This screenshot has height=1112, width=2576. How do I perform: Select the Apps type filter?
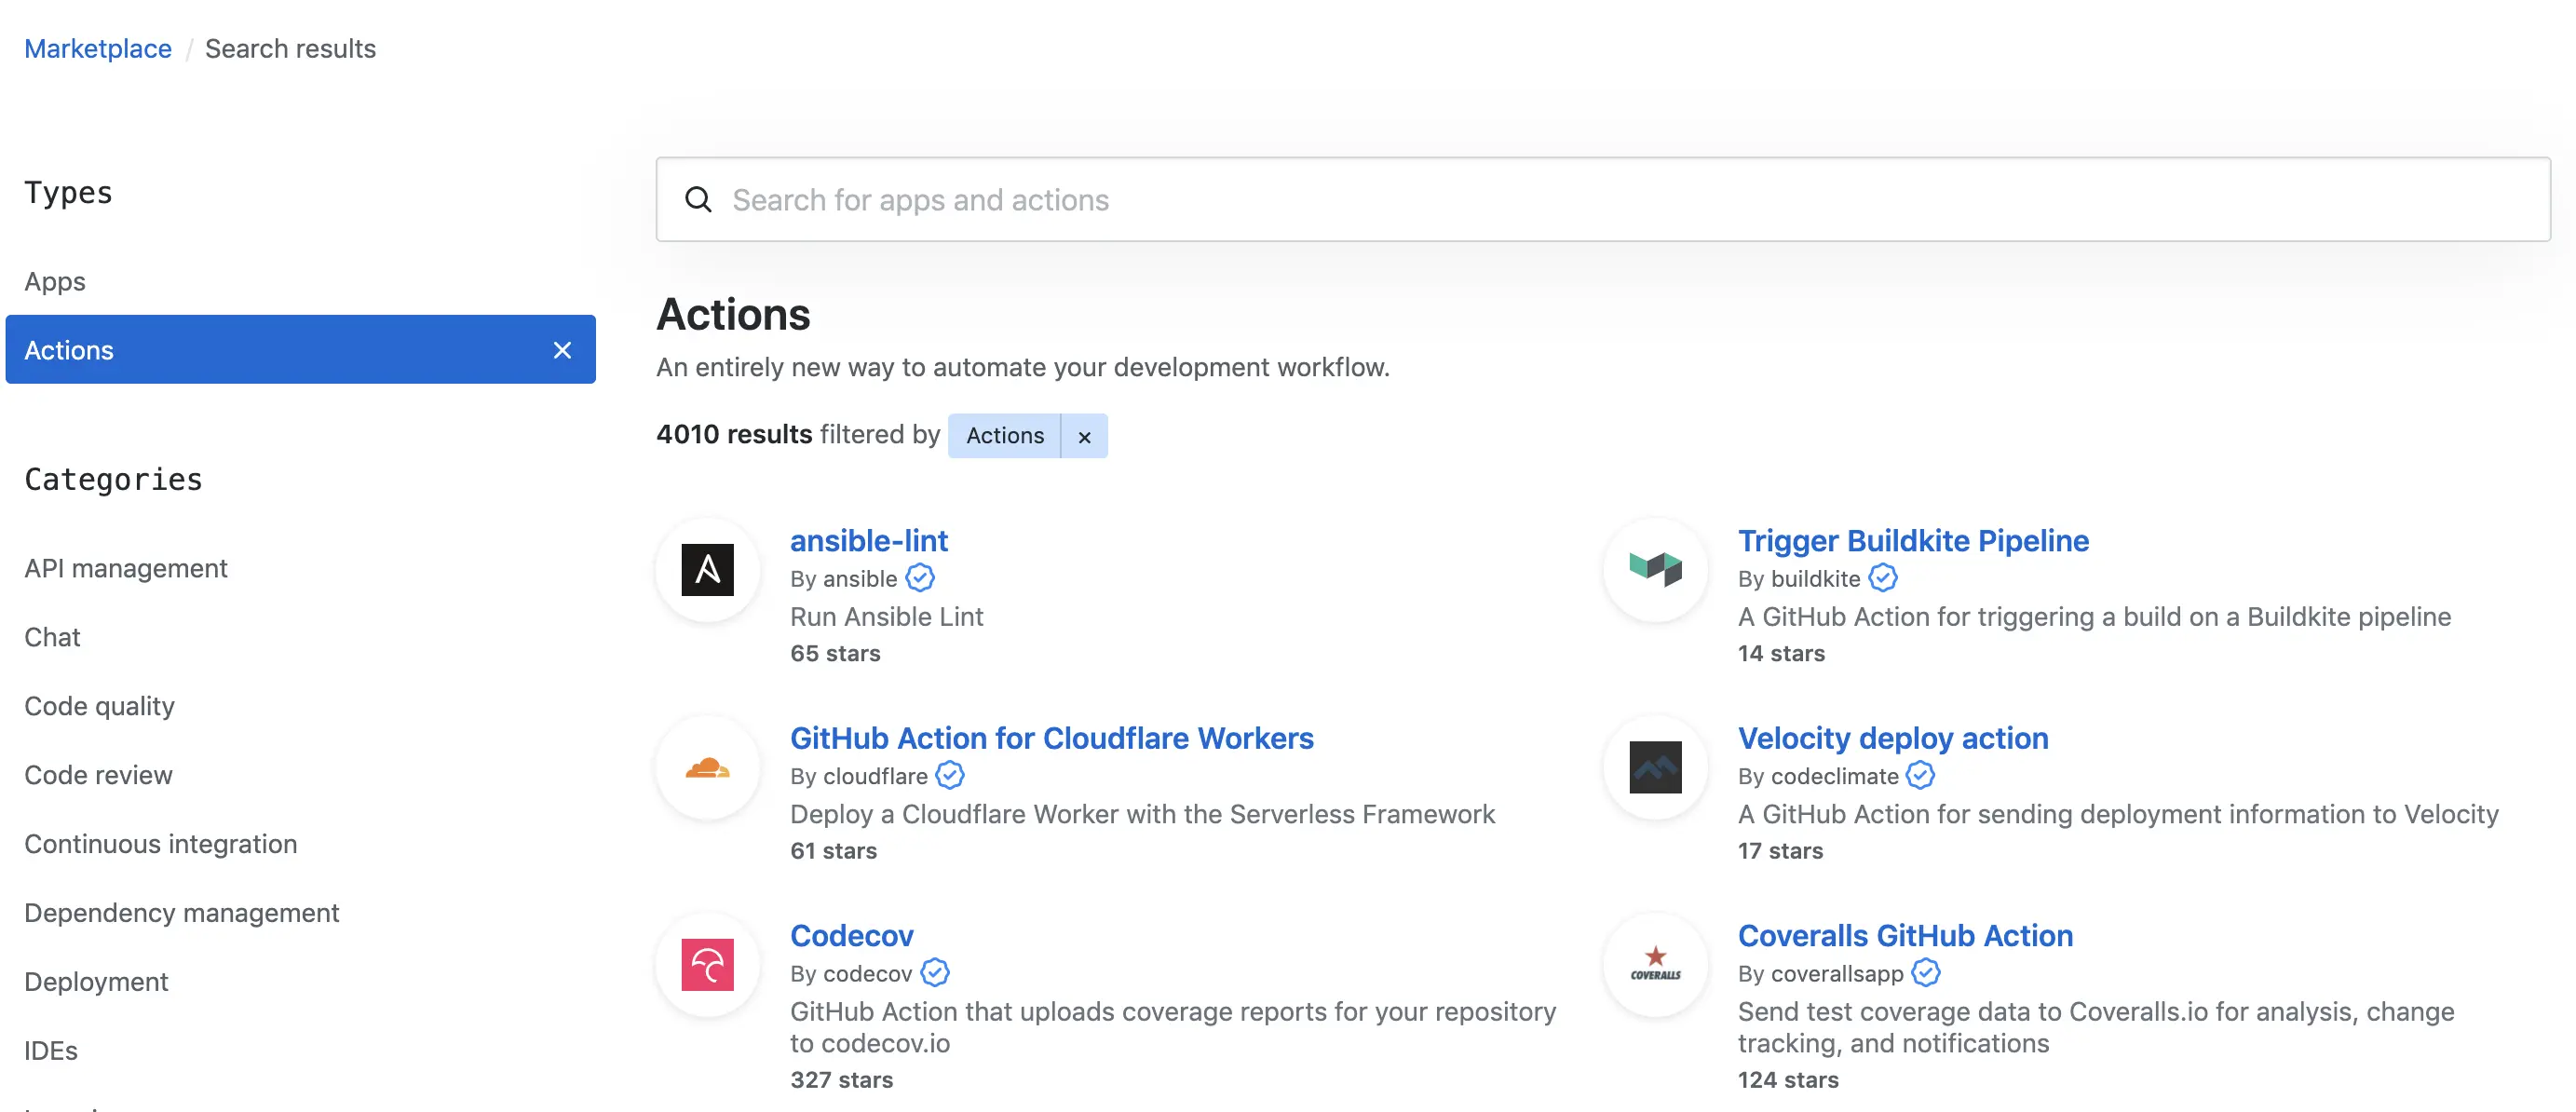click(55, 282)
